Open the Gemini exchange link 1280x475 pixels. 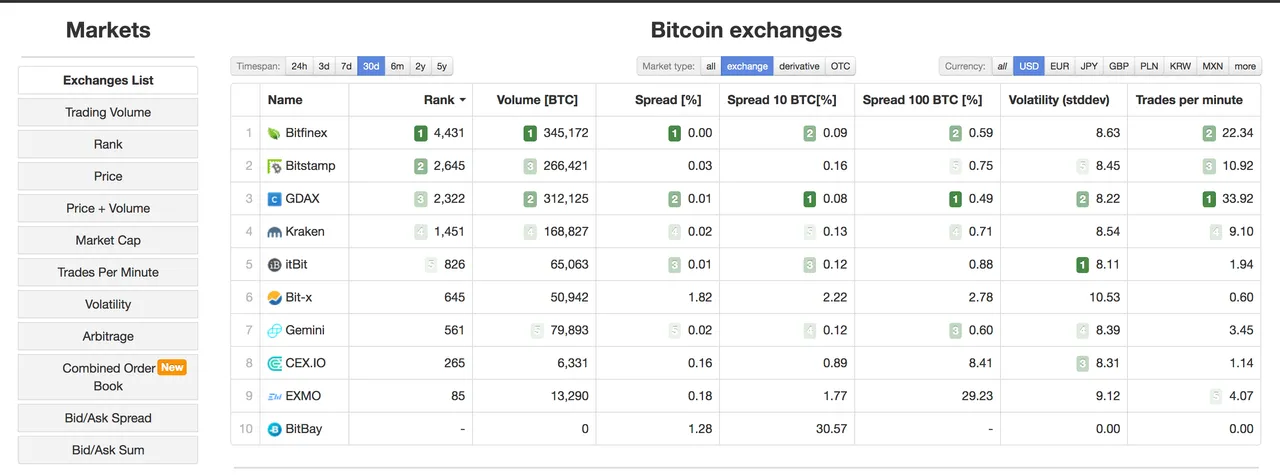(x=305, y=331)
